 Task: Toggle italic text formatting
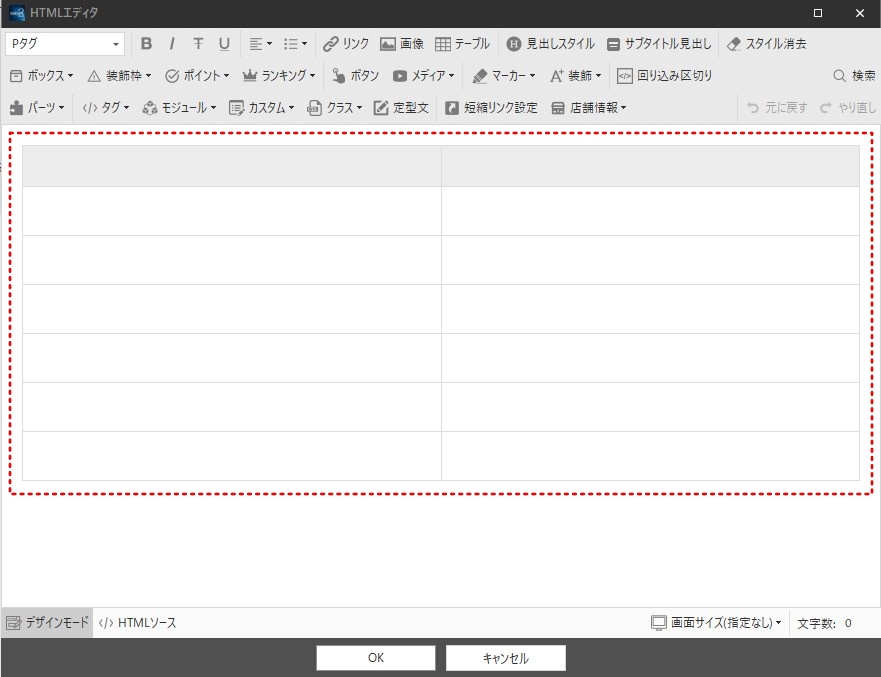tap(172, 44)
